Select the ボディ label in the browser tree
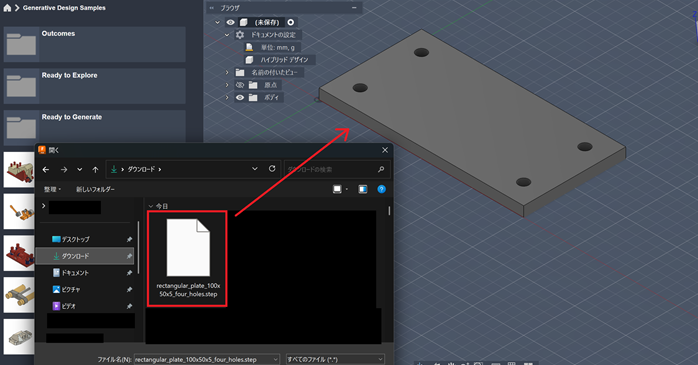The width and height of the screenshot is (698, 365). click(x=271, y=97)
